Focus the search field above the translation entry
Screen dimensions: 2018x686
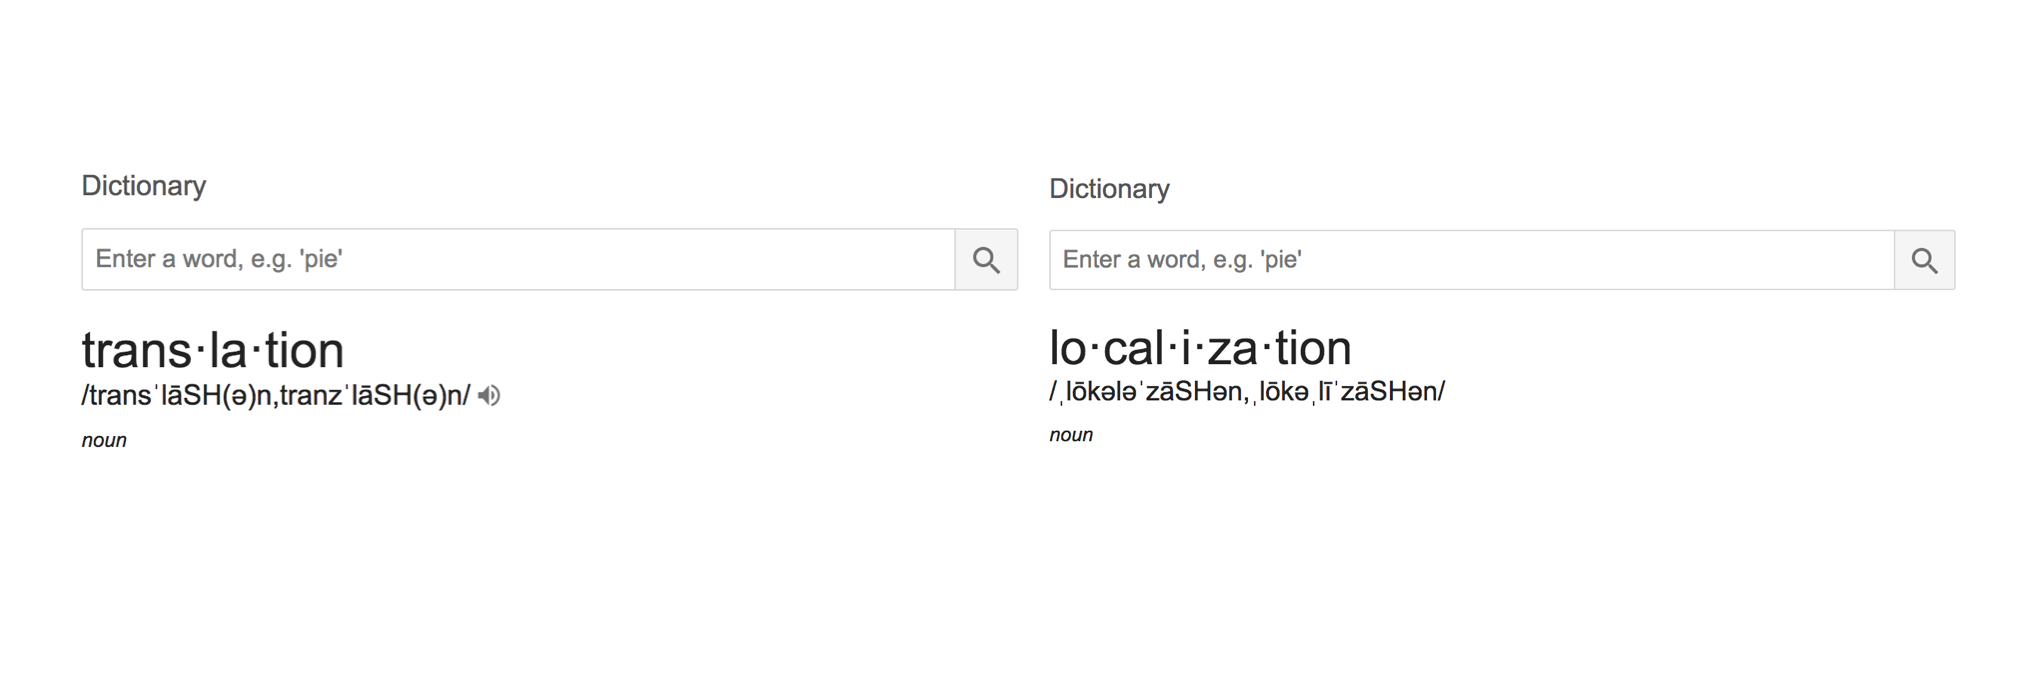click(x=518, y=260)
